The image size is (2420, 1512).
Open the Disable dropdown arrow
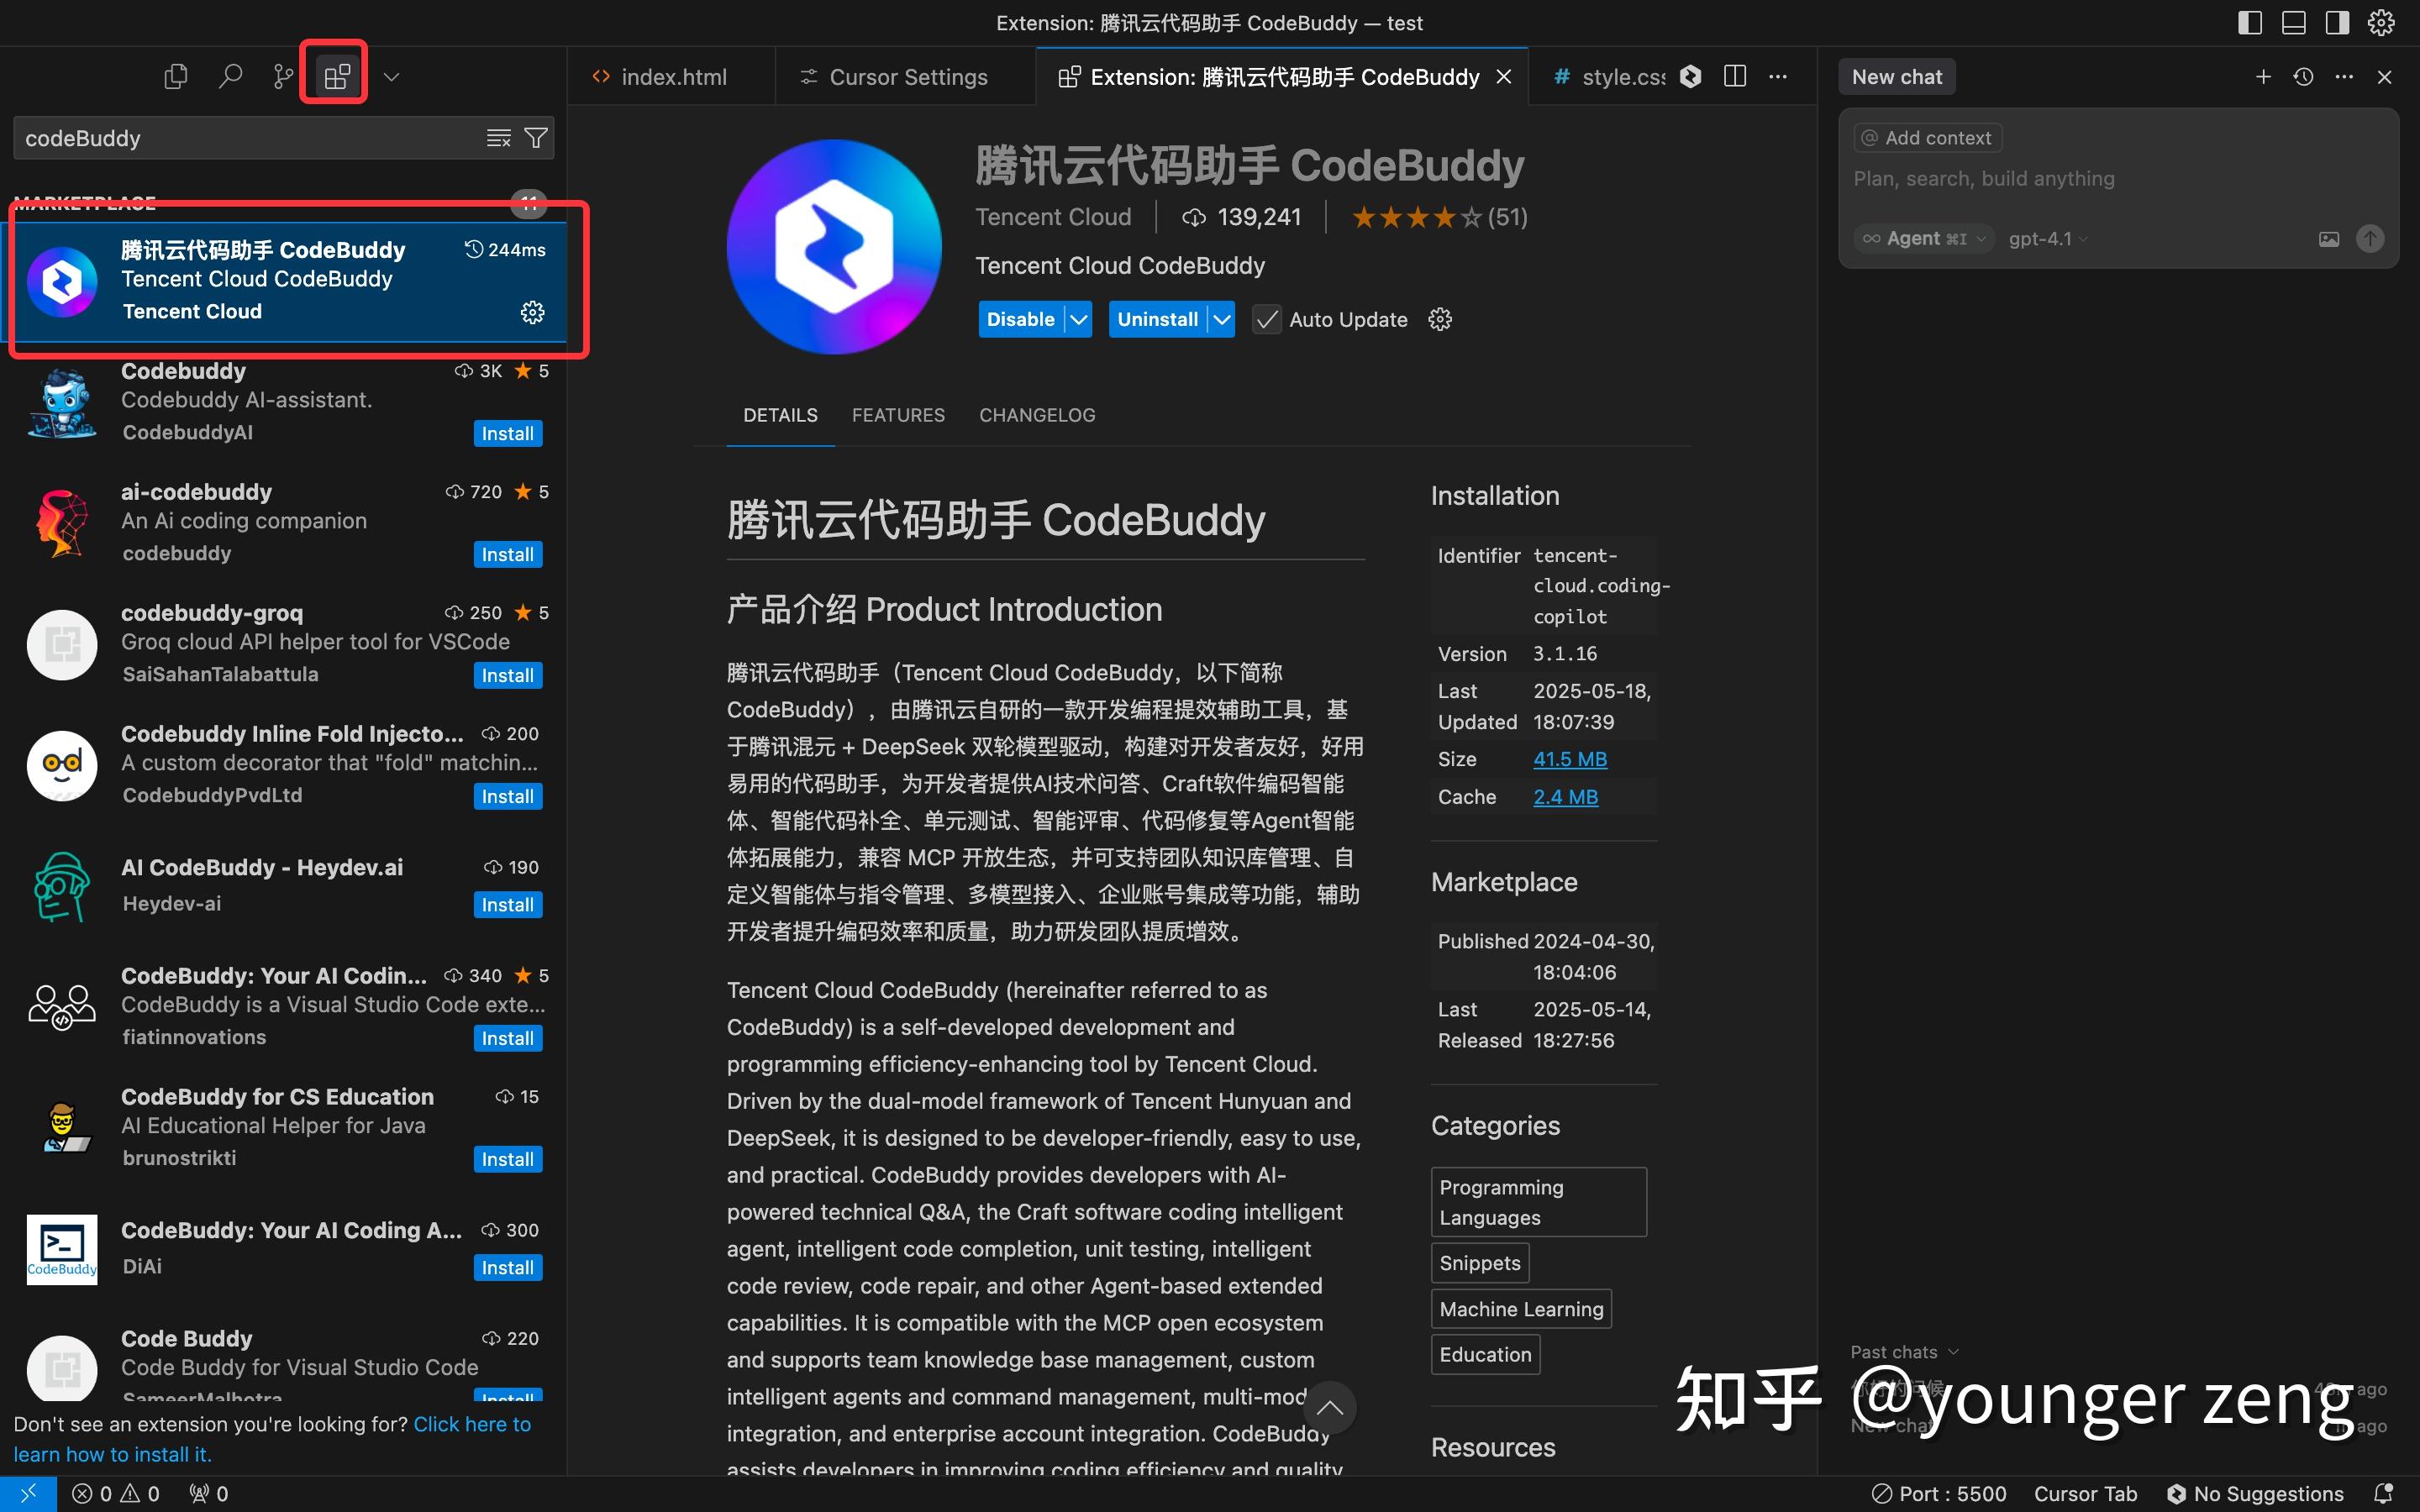1078,318
